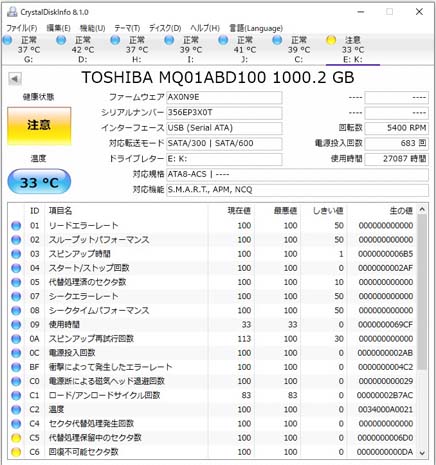Open the 言語(Language) menu
This screenshot has height=465, width=436.
click(x=256, y=28)
